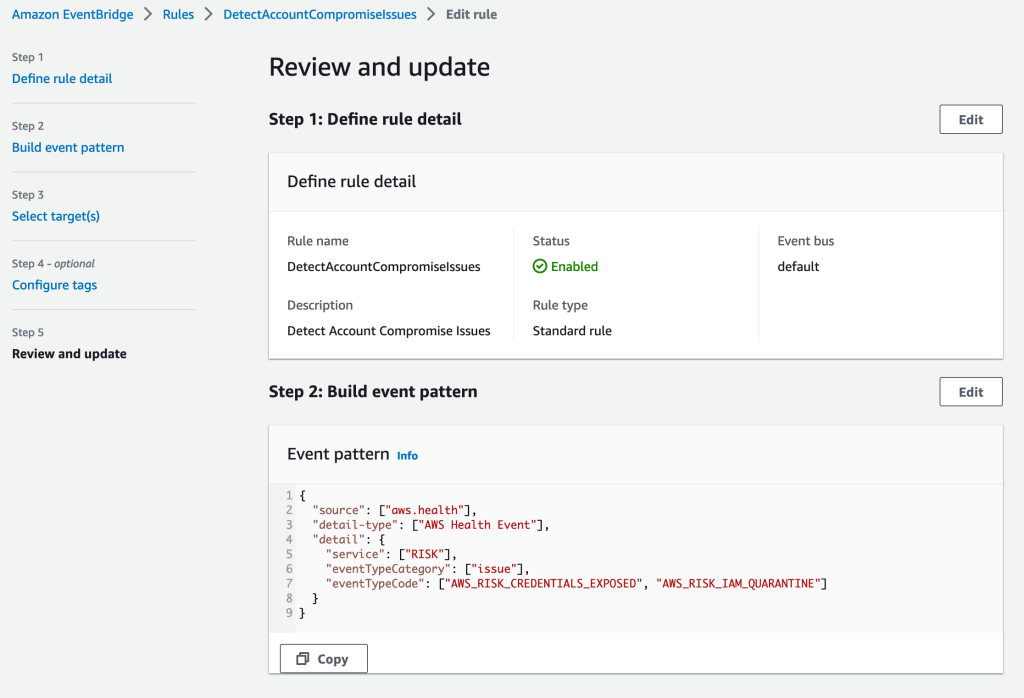Jump to Step 1 Define rule detail
The image size is (1024, 698).
point(62,79)
